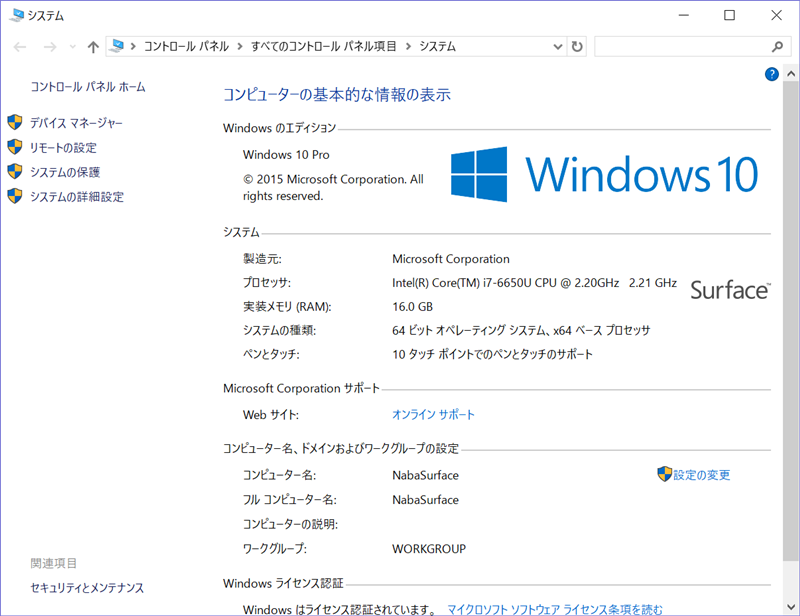800x616 pixels.
Task: Open コントロール パネル ホーム in the sidebar
Action: [88, 87]
